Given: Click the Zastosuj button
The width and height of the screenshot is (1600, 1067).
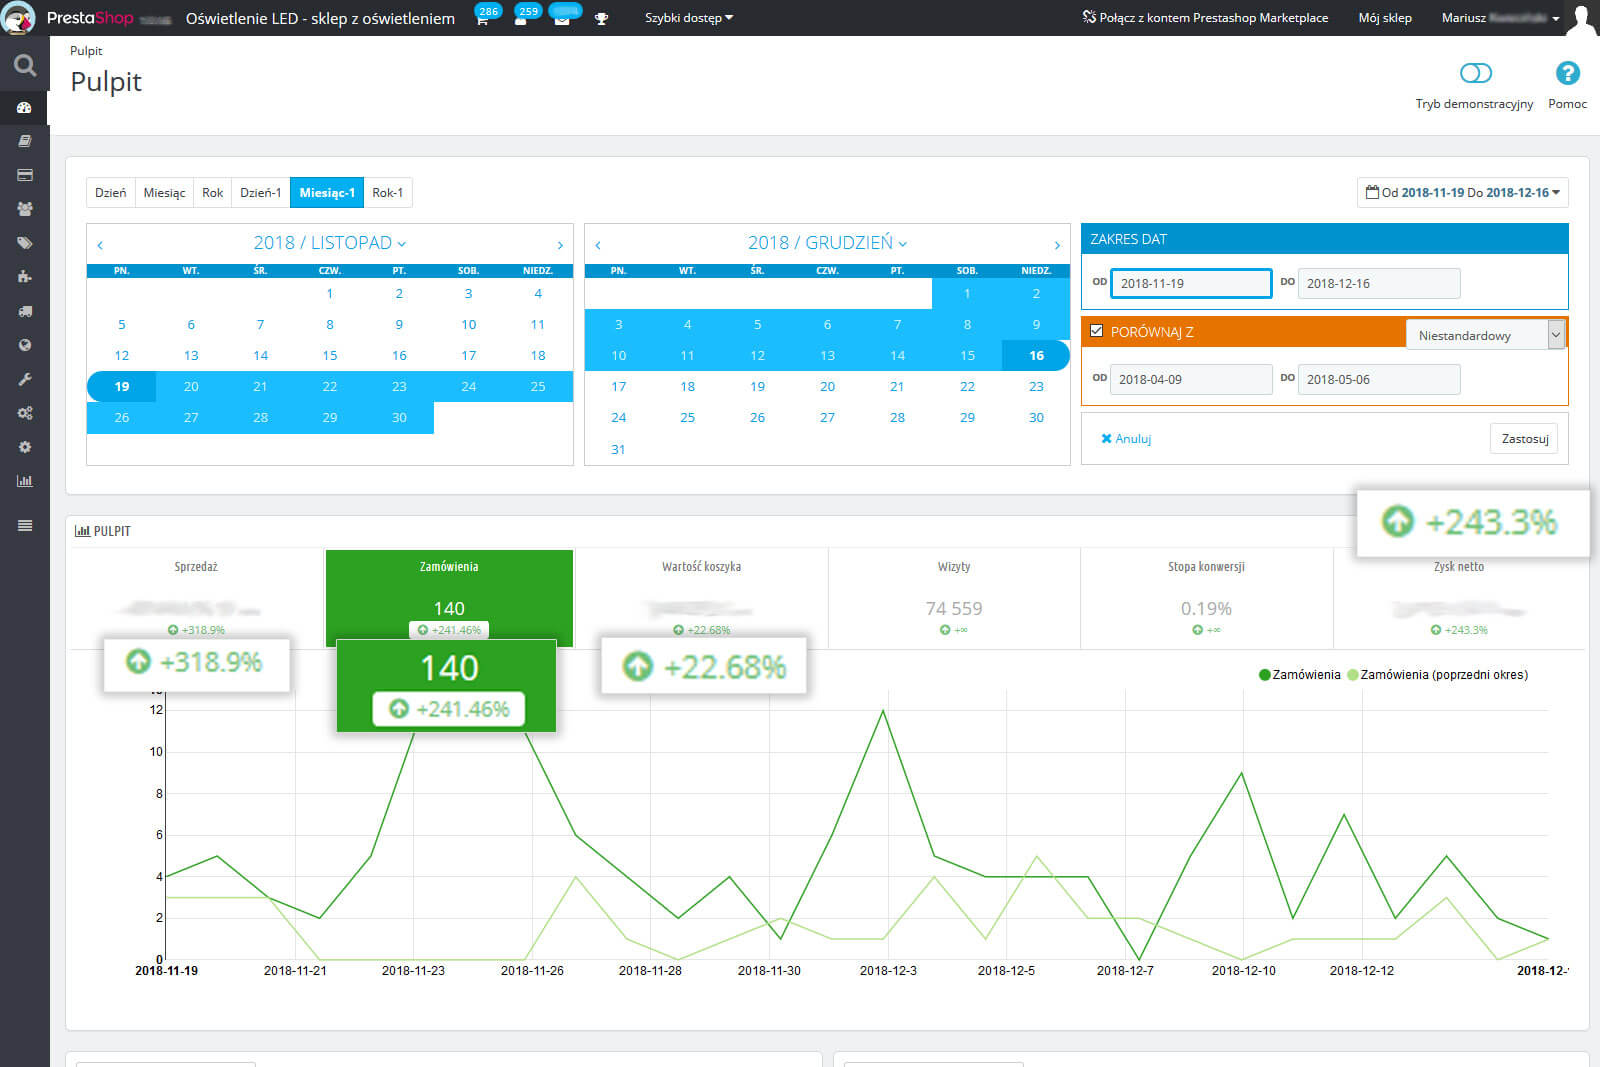Looking at the screenshot, I should click(x=1524, y=439).
